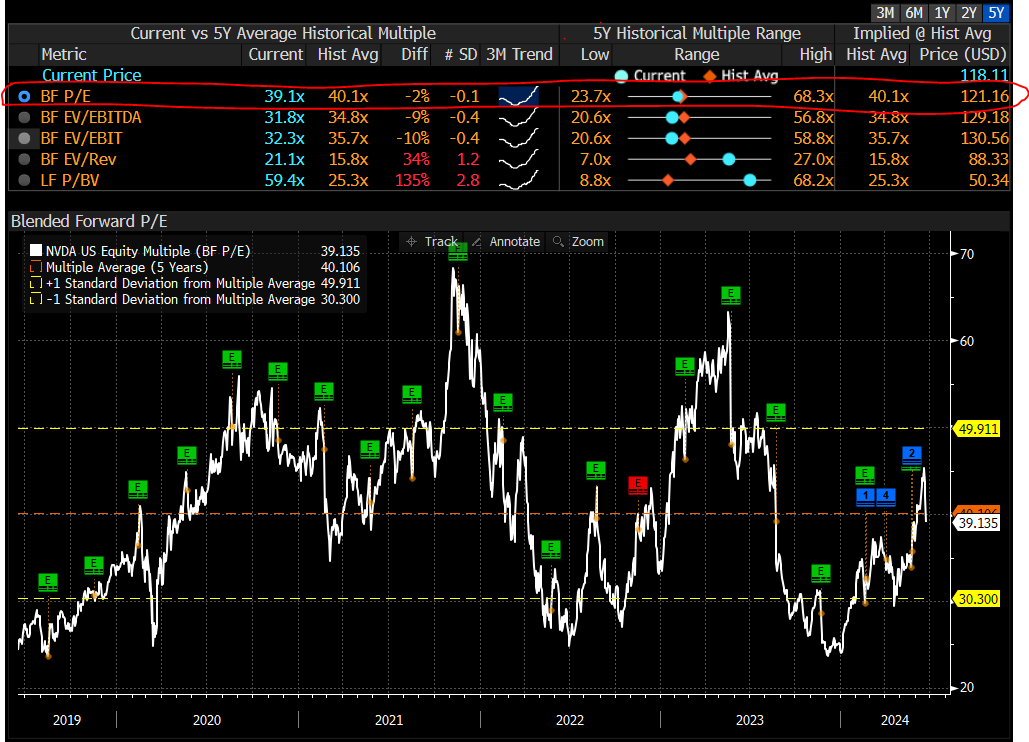This screenshot has width=1029, height=742.
Task: Click the Current Price row label
Action: pyautogui.click(x=91, y=75)
